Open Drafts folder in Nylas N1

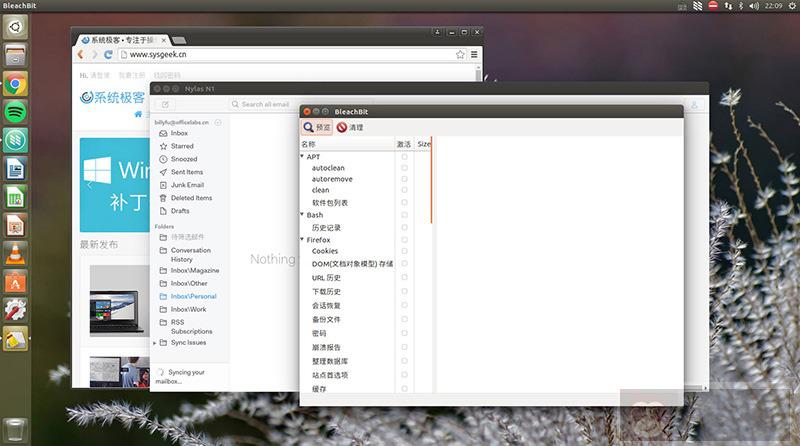180,211
